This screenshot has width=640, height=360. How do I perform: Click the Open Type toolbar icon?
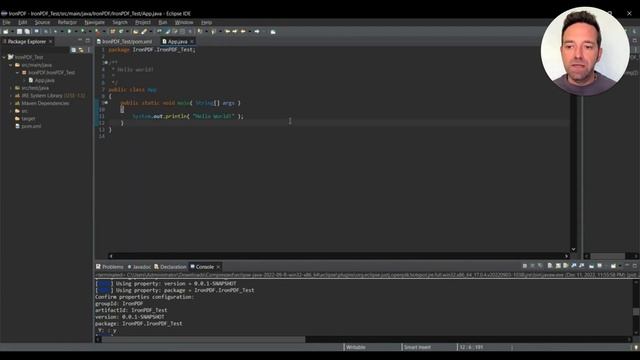(136, 31)
